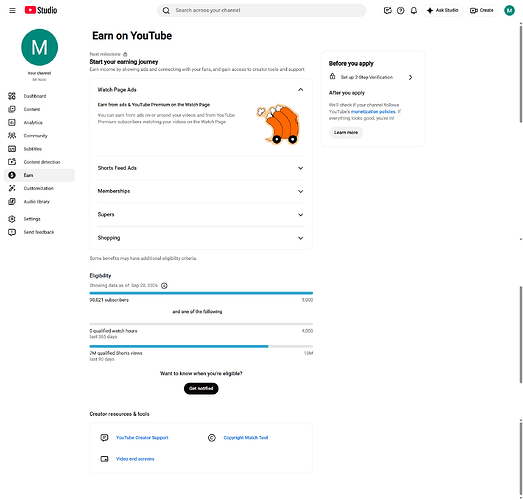523x500 pixels.
Task: Click the eligibility data info icon
Action: (164, 286)
